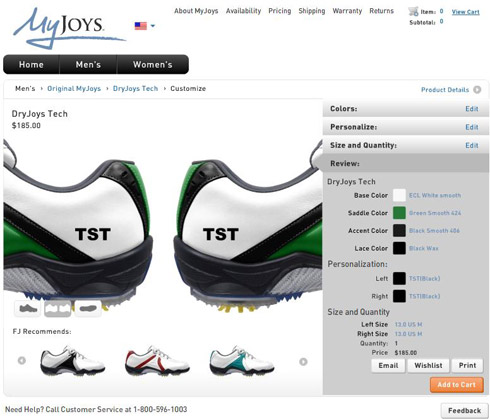490x419 pixels.
Task: Select the rear heel view icon
Action: [x=58, y=309]
